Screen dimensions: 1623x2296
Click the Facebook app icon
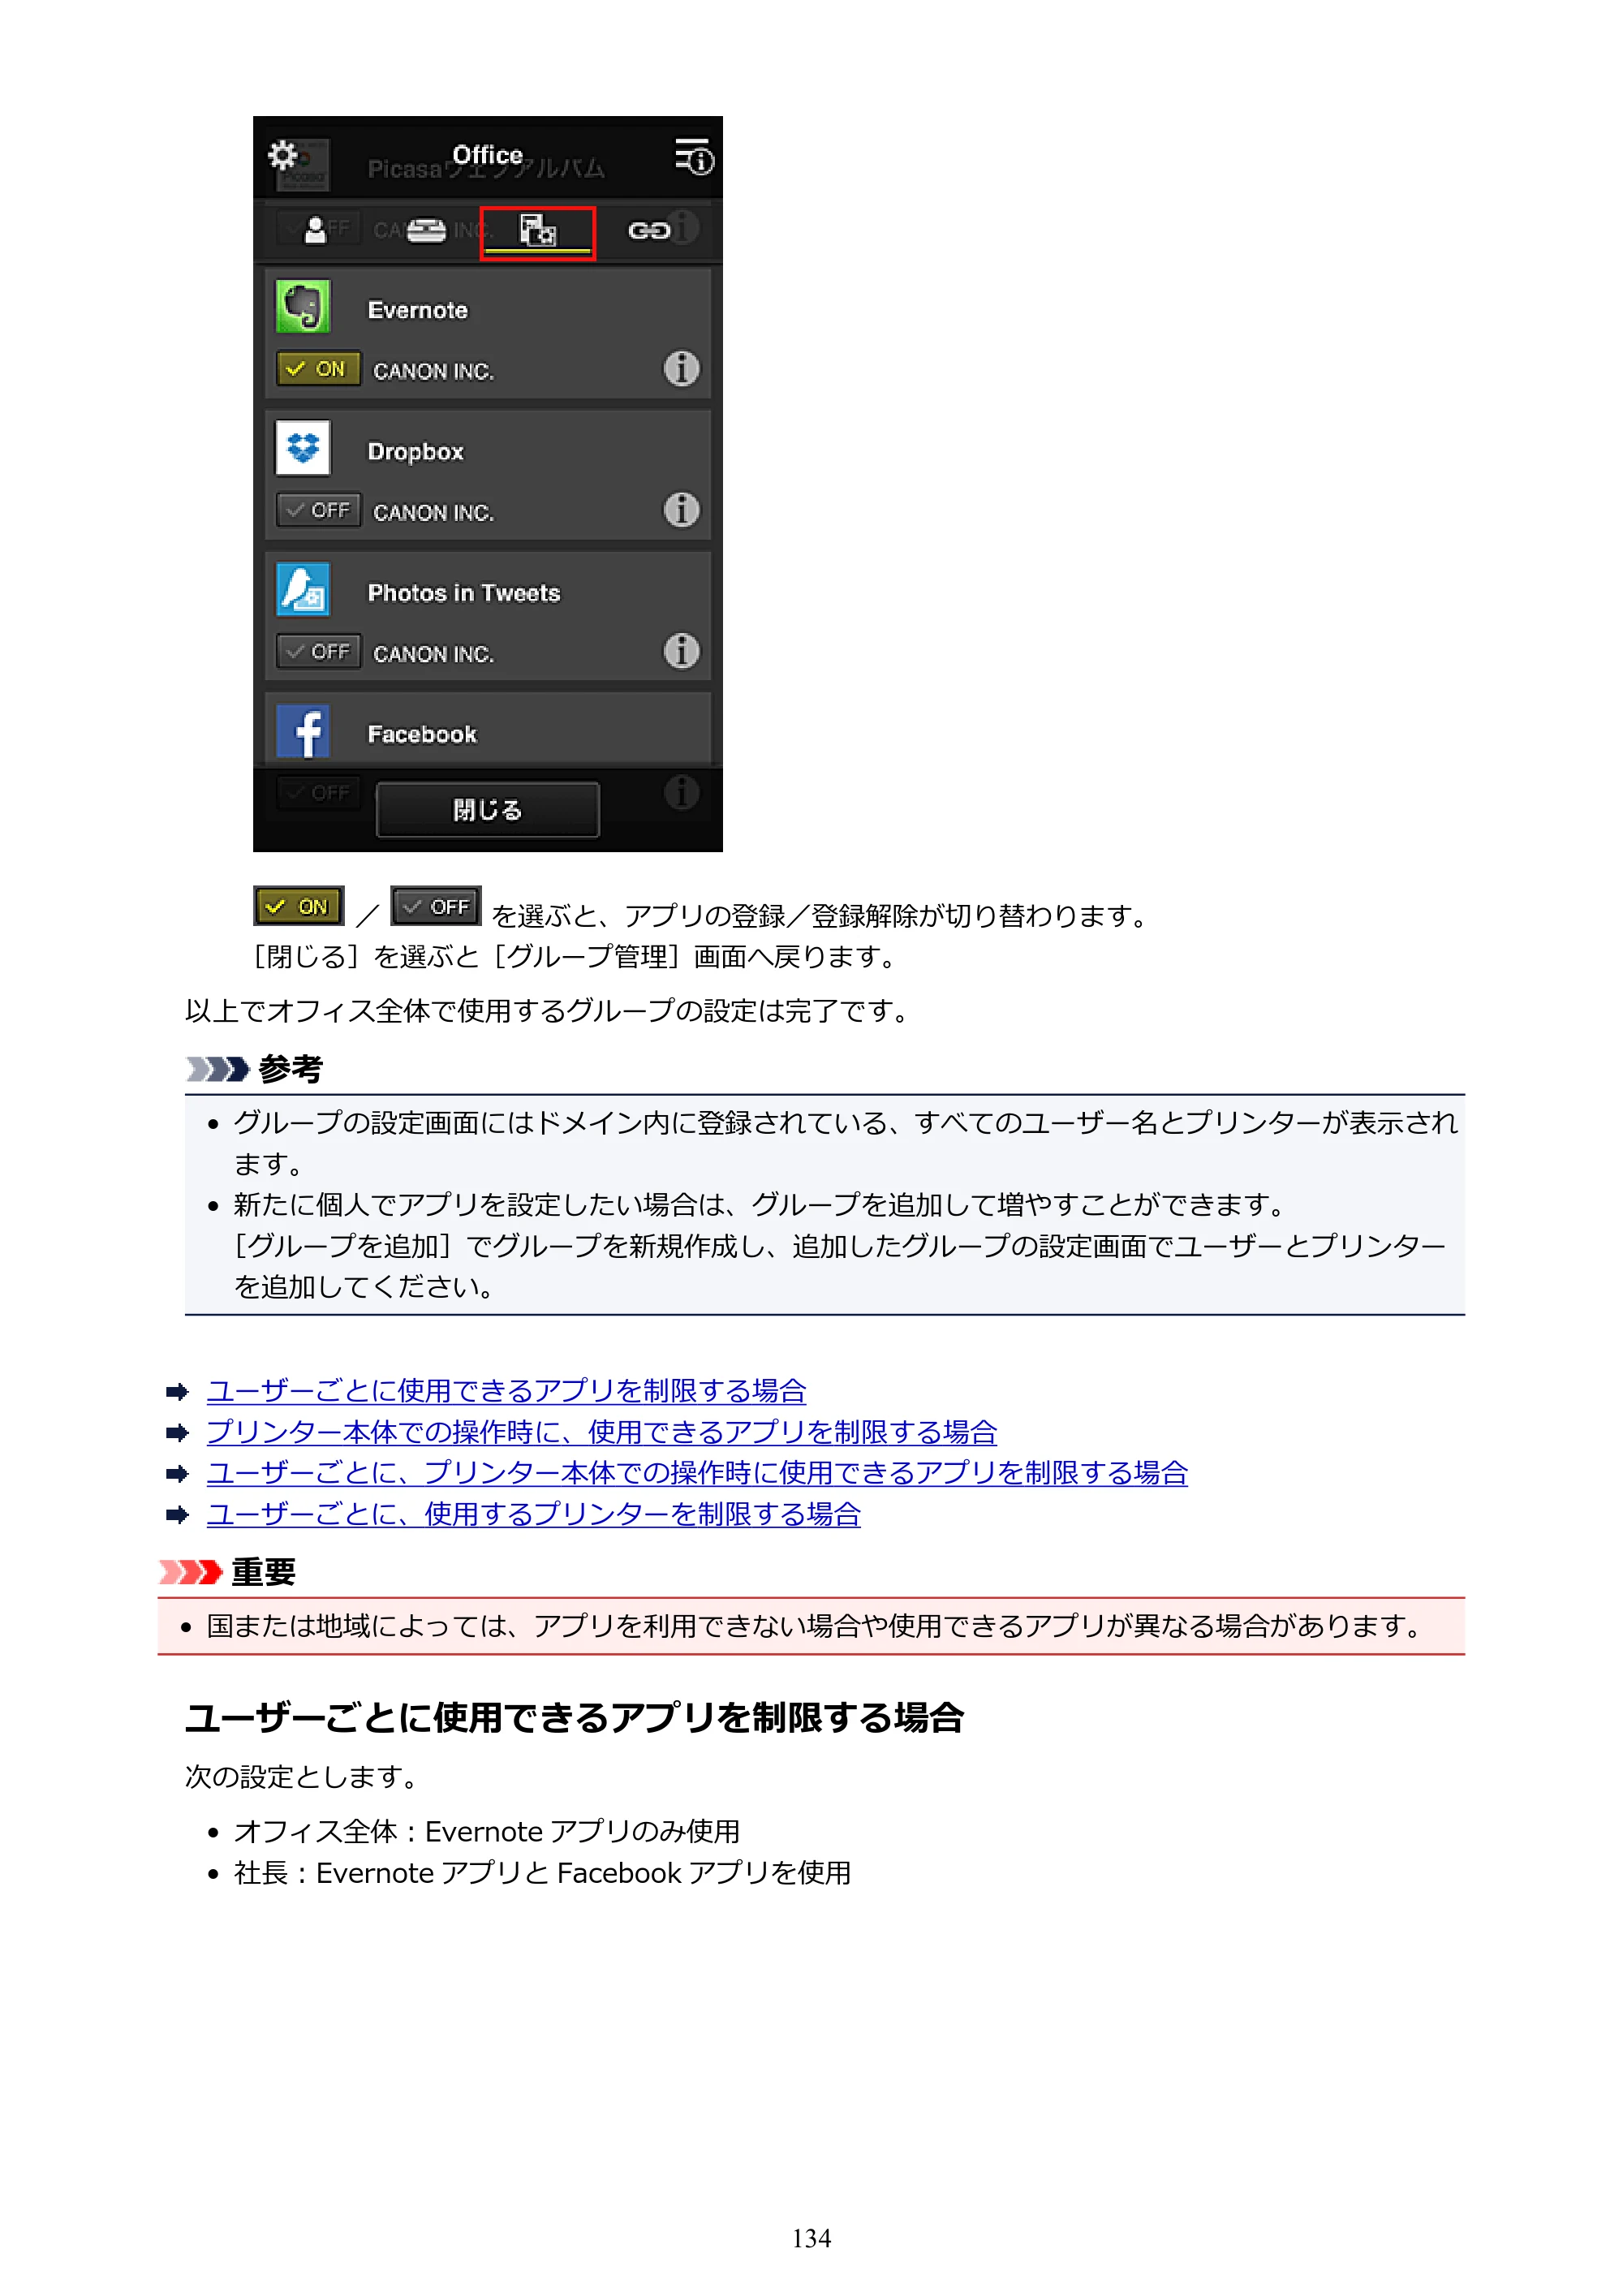coord(303,731)
